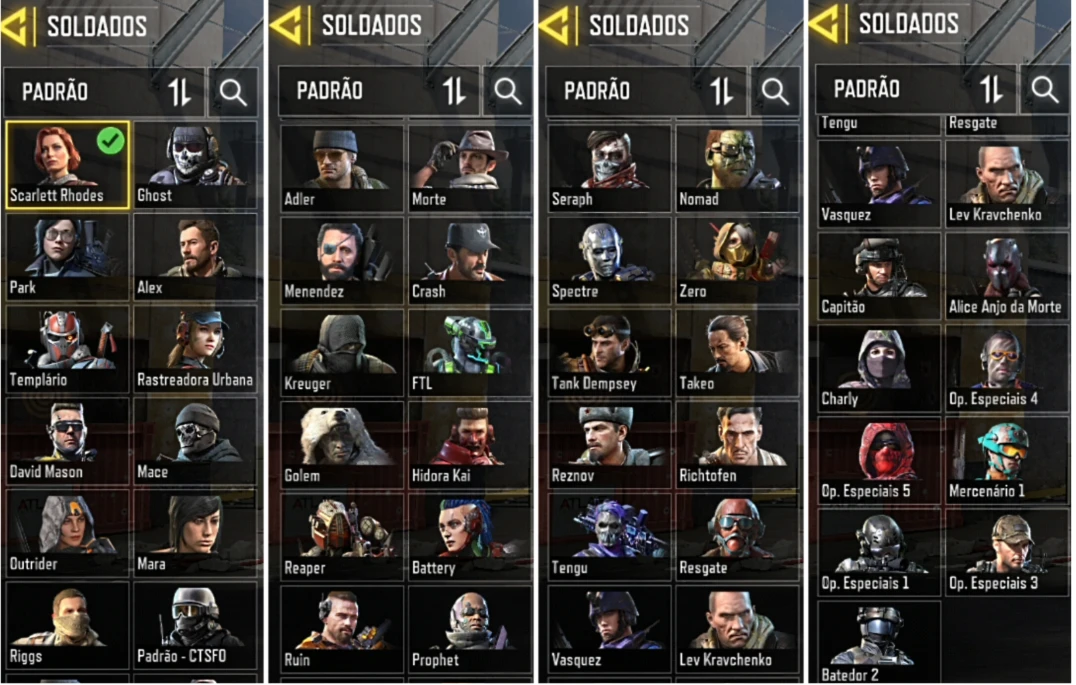Toggle the Scarlett Rhodes green checkmark
Viewport: 1076px width, 685px height.
coord(110,140)
